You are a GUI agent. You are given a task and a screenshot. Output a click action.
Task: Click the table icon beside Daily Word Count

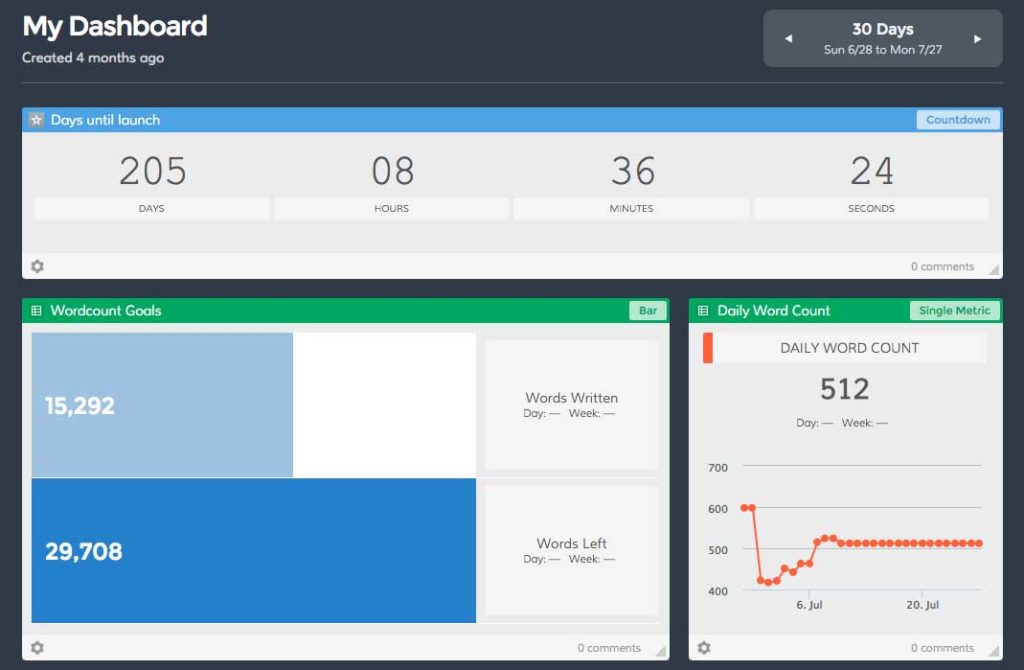point(703,311)
